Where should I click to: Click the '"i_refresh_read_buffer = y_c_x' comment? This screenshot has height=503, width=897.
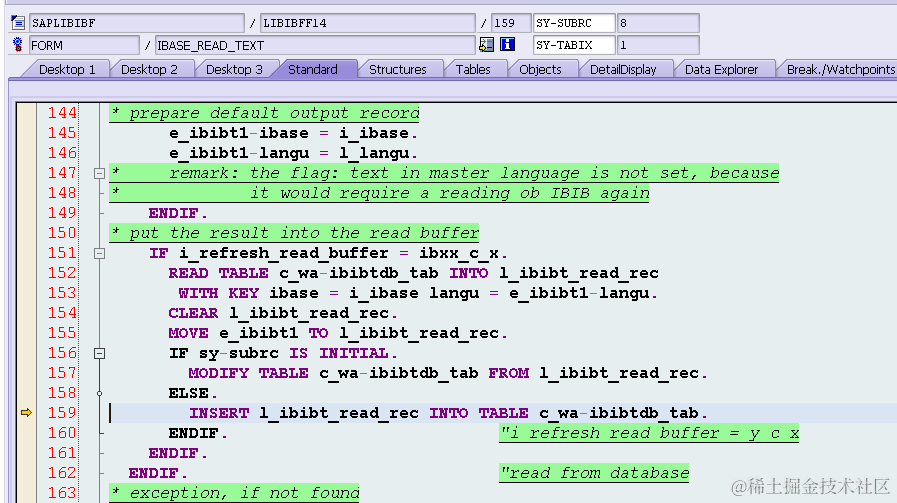[x=649, y=433]
